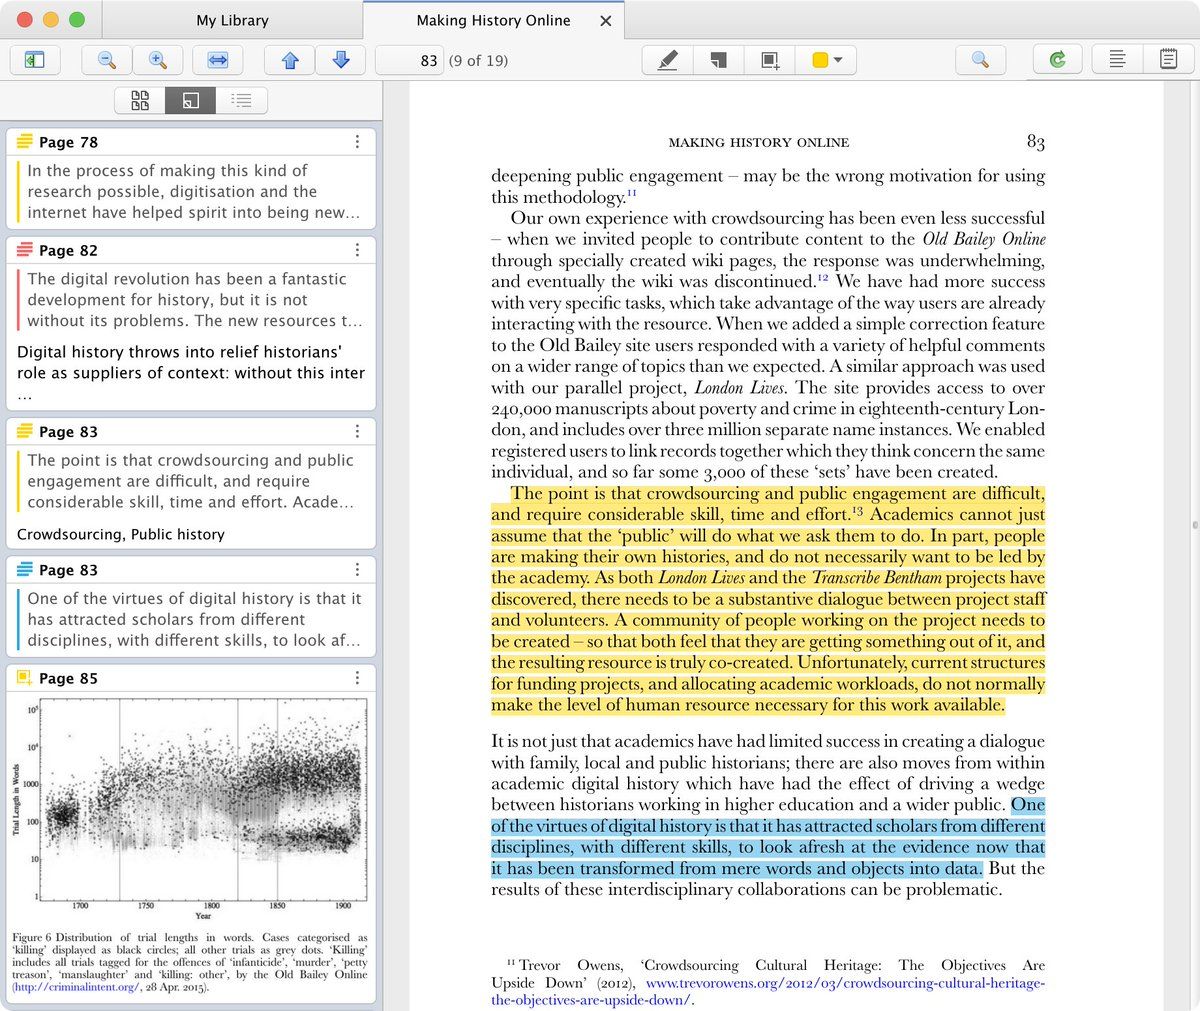The height and width of the screenshot is (1011, 1200).
Task: Open options menu for Page 78 annotation
Action: [357, 142]
